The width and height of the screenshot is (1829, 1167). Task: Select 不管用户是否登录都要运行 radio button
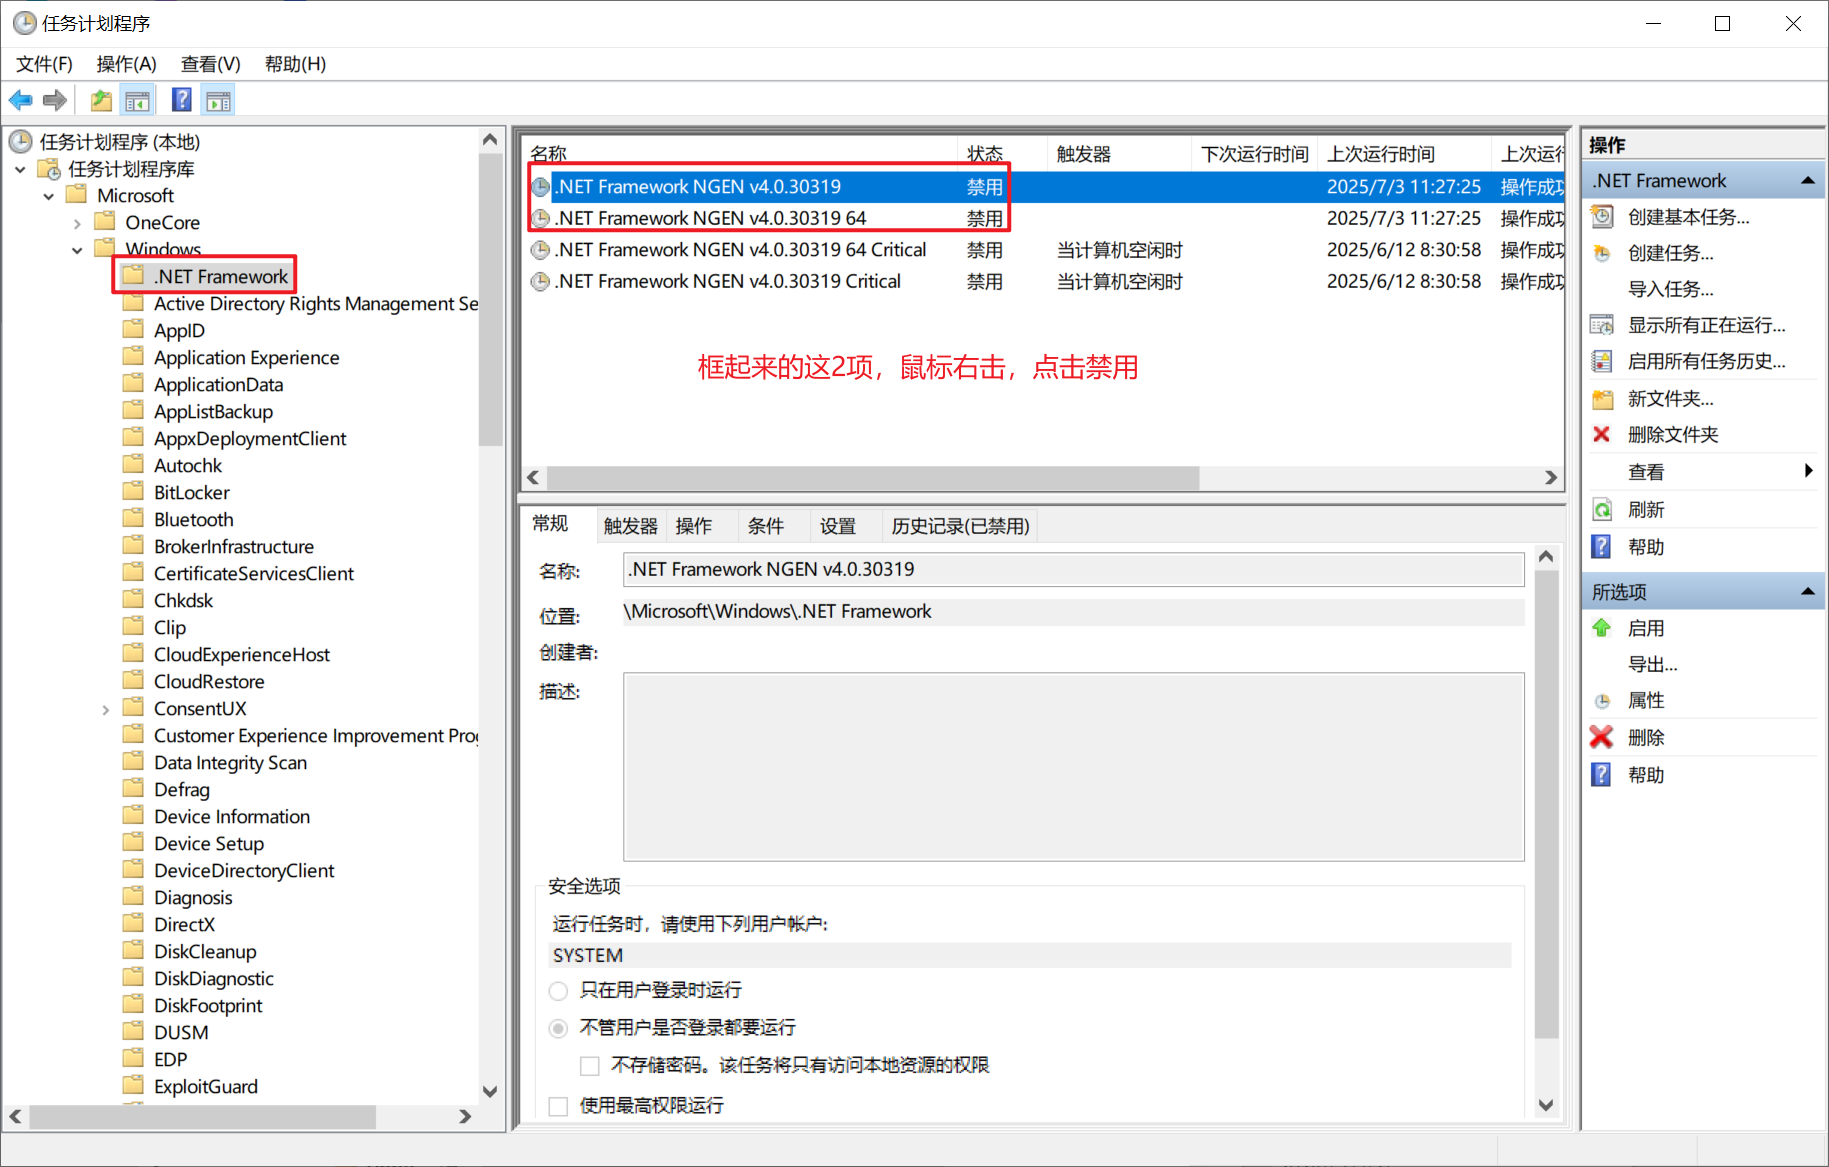(x=558, y=1028)
